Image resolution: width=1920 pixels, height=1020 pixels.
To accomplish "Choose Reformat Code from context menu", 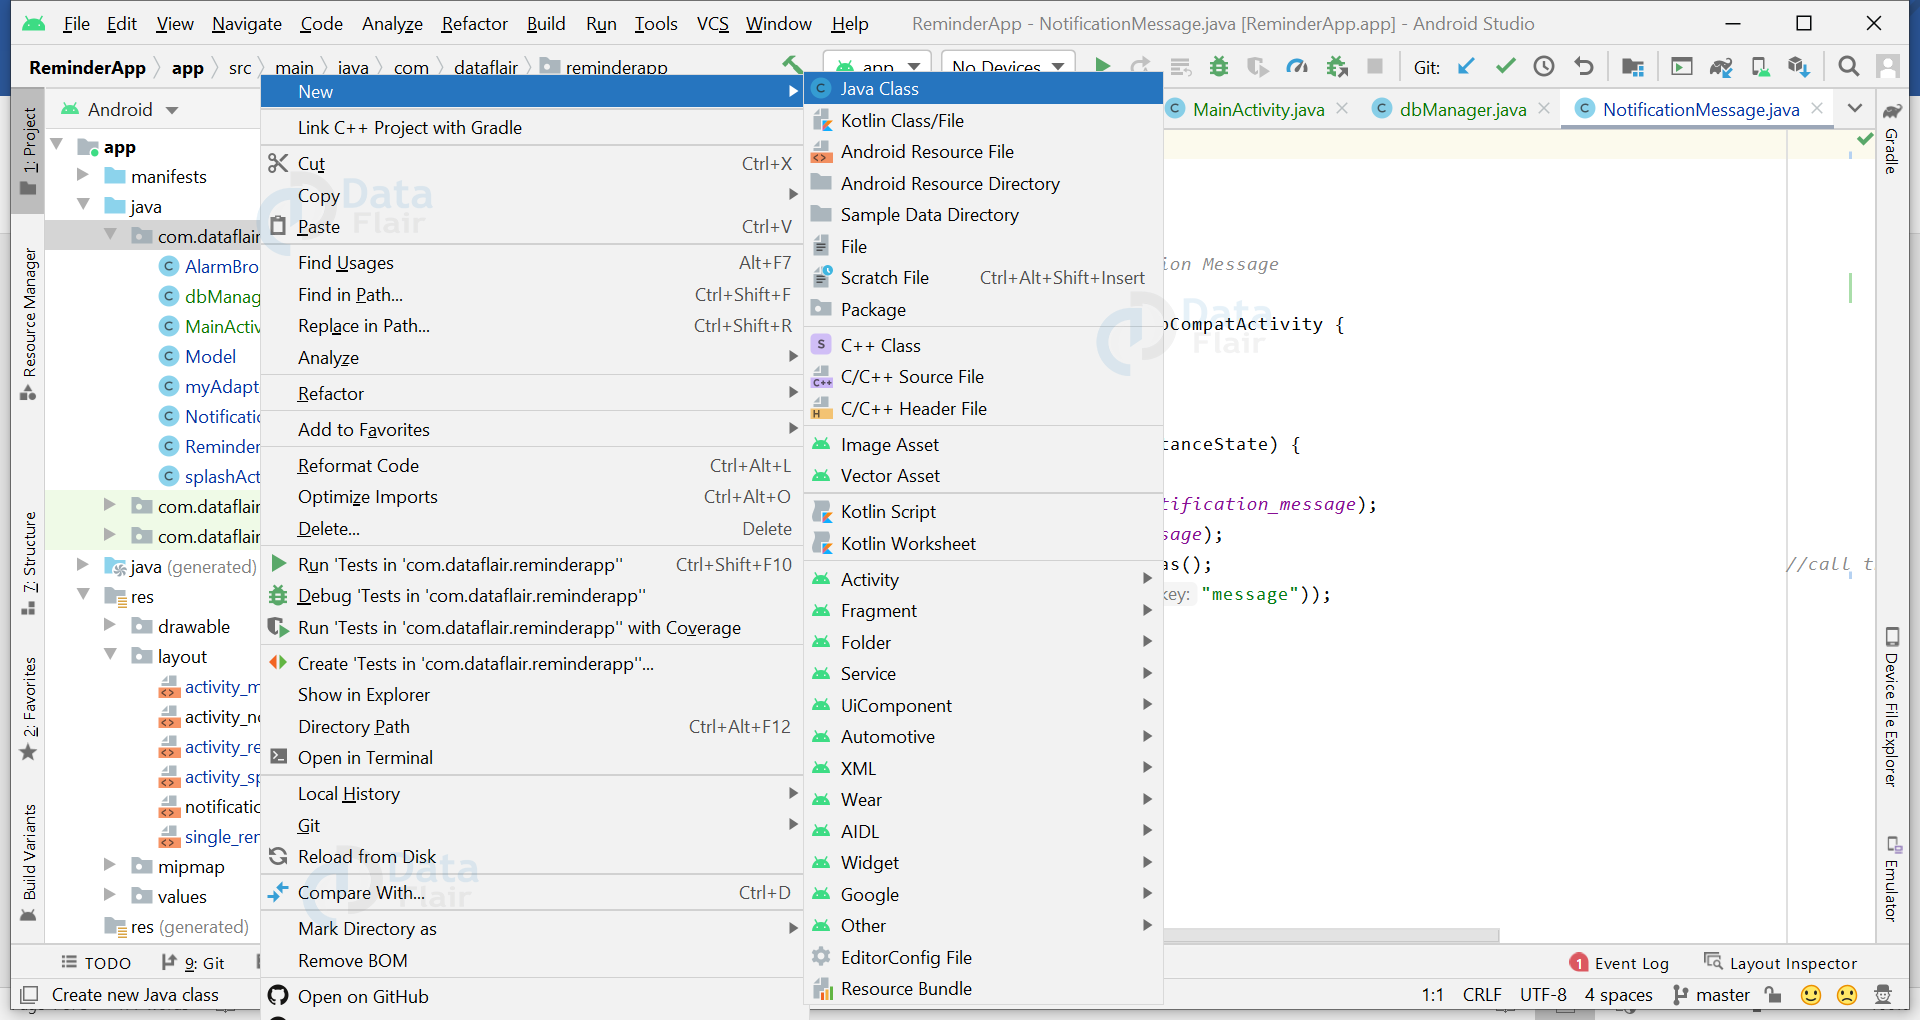I will (x=532, y=465).
